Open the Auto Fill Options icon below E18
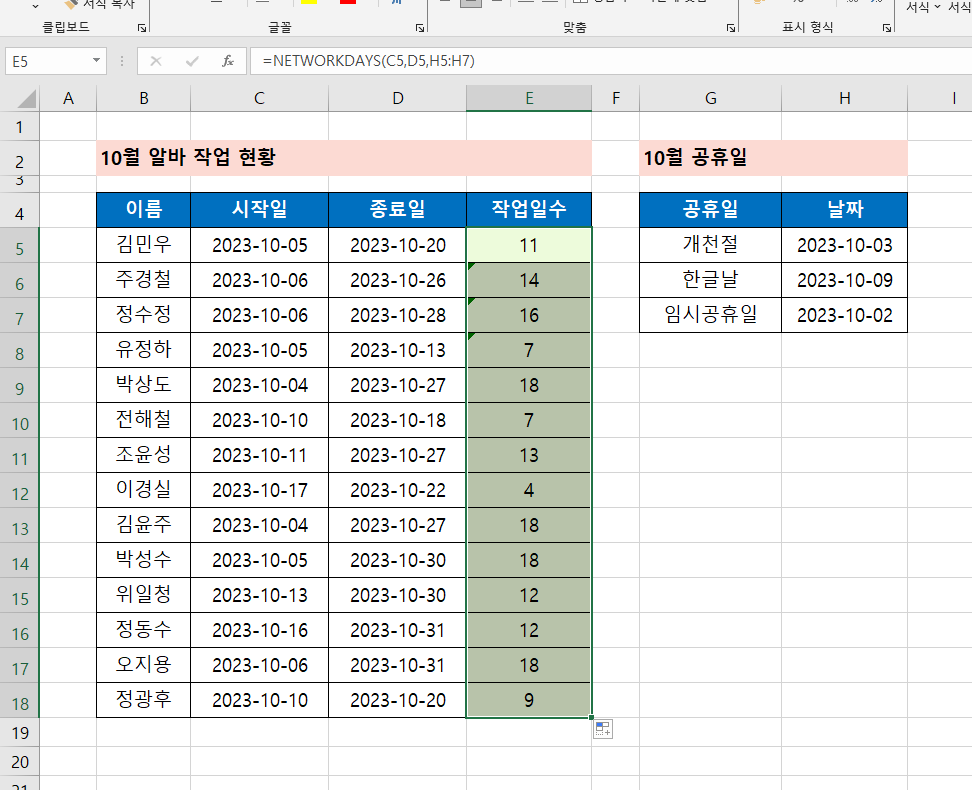The width and height of the screenshot is (972, 790). point(603,729)
